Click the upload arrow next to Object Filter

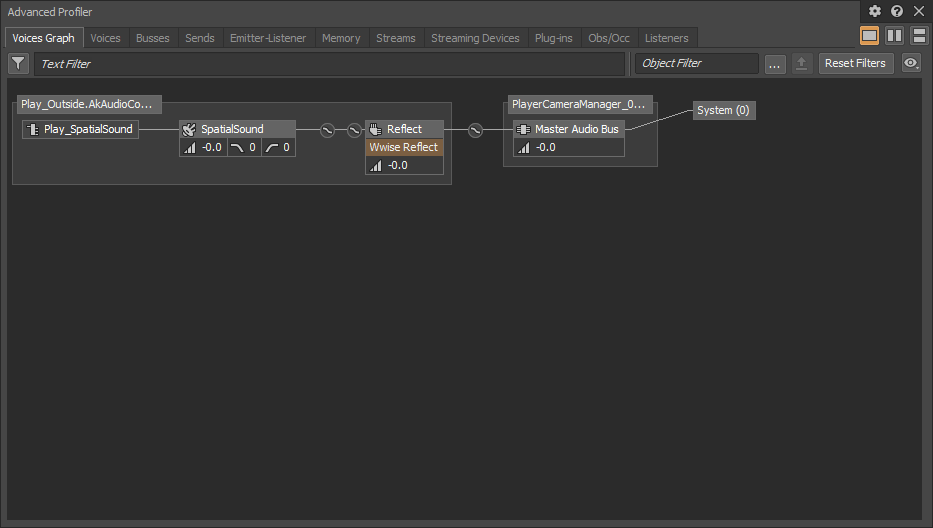tap(801, 63)
